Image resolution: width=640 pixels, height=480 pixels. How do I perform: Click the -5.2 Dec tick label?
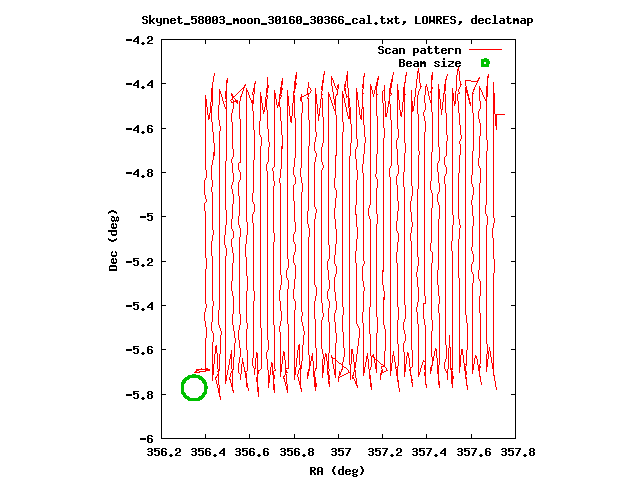click(140, 262)
